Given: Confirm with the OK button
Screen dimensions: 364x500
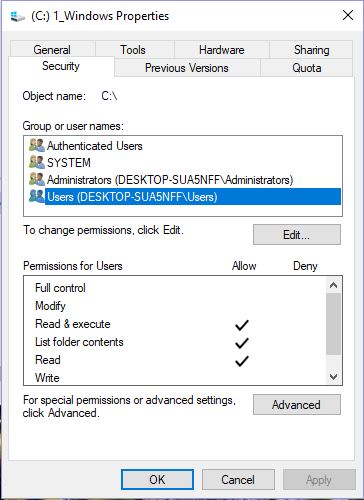Looking at the screenshot, I should point(157,480).
